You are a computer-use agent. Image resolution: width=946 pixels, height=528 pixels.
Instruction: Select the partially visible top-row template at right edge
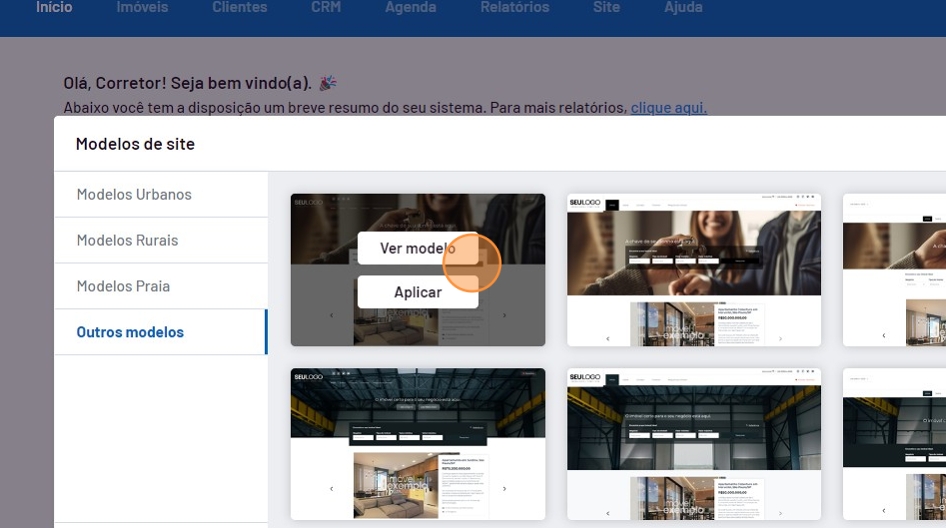click(894, 270)
